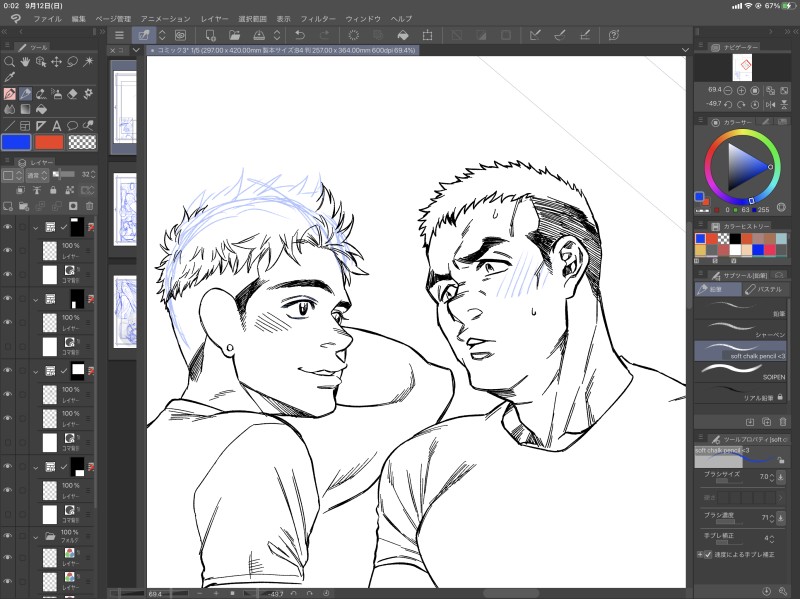Viewport: 800px width, 599px height.
Task: Select the straight Line figure tool
Action: click(9, 126)
